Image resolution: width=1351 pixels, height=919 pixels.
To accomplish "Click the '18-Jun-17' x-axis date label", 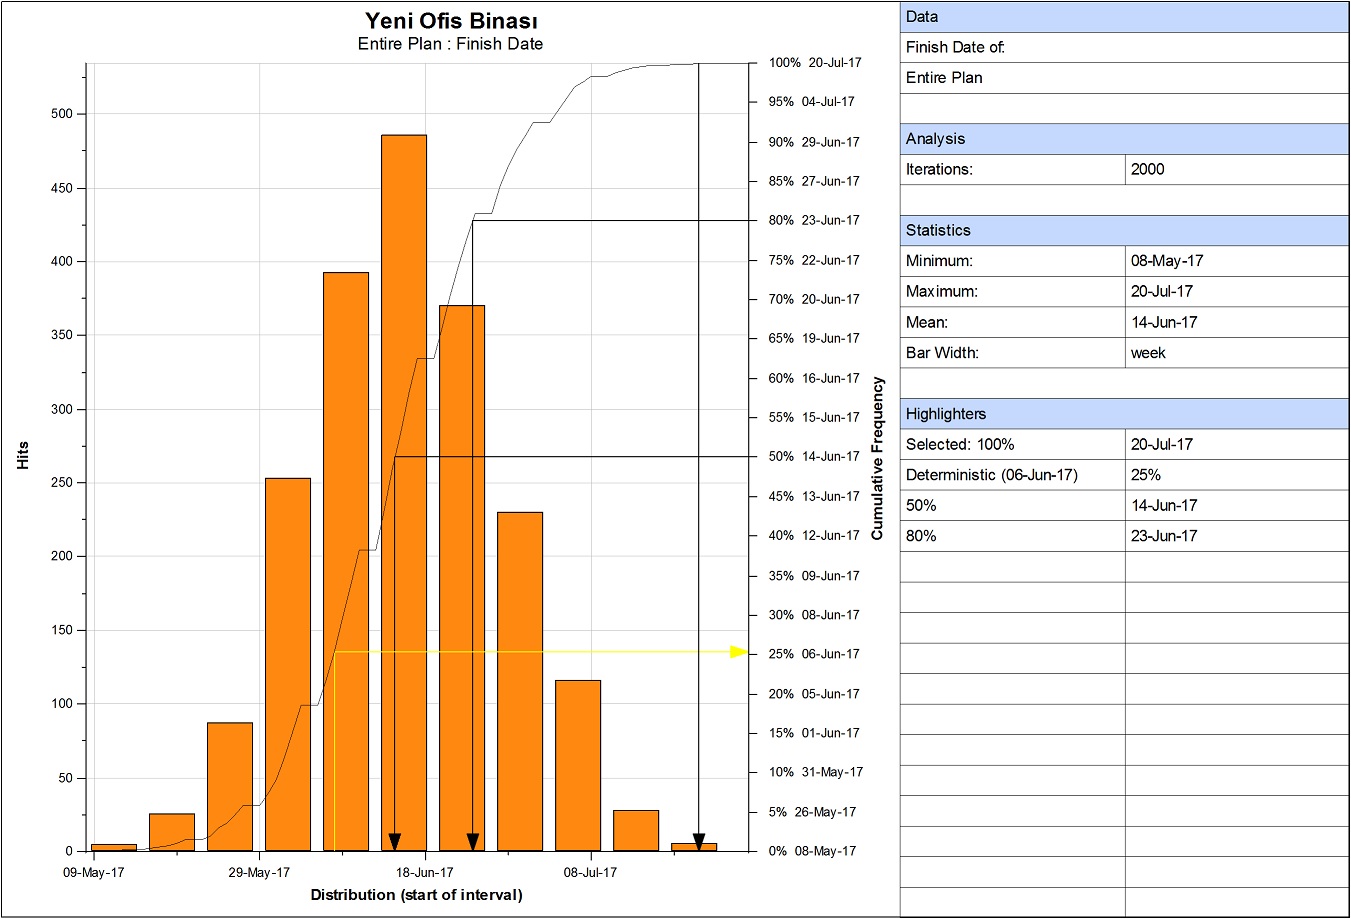I will click(425, 872).
